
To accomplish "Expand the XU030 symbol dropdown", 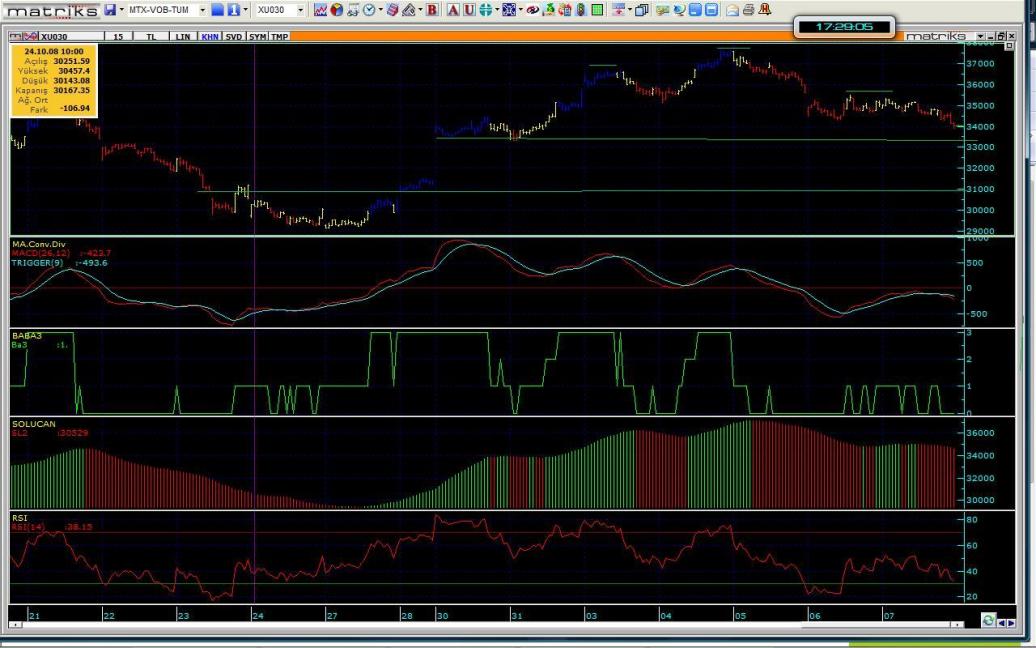I will point(300,10).
